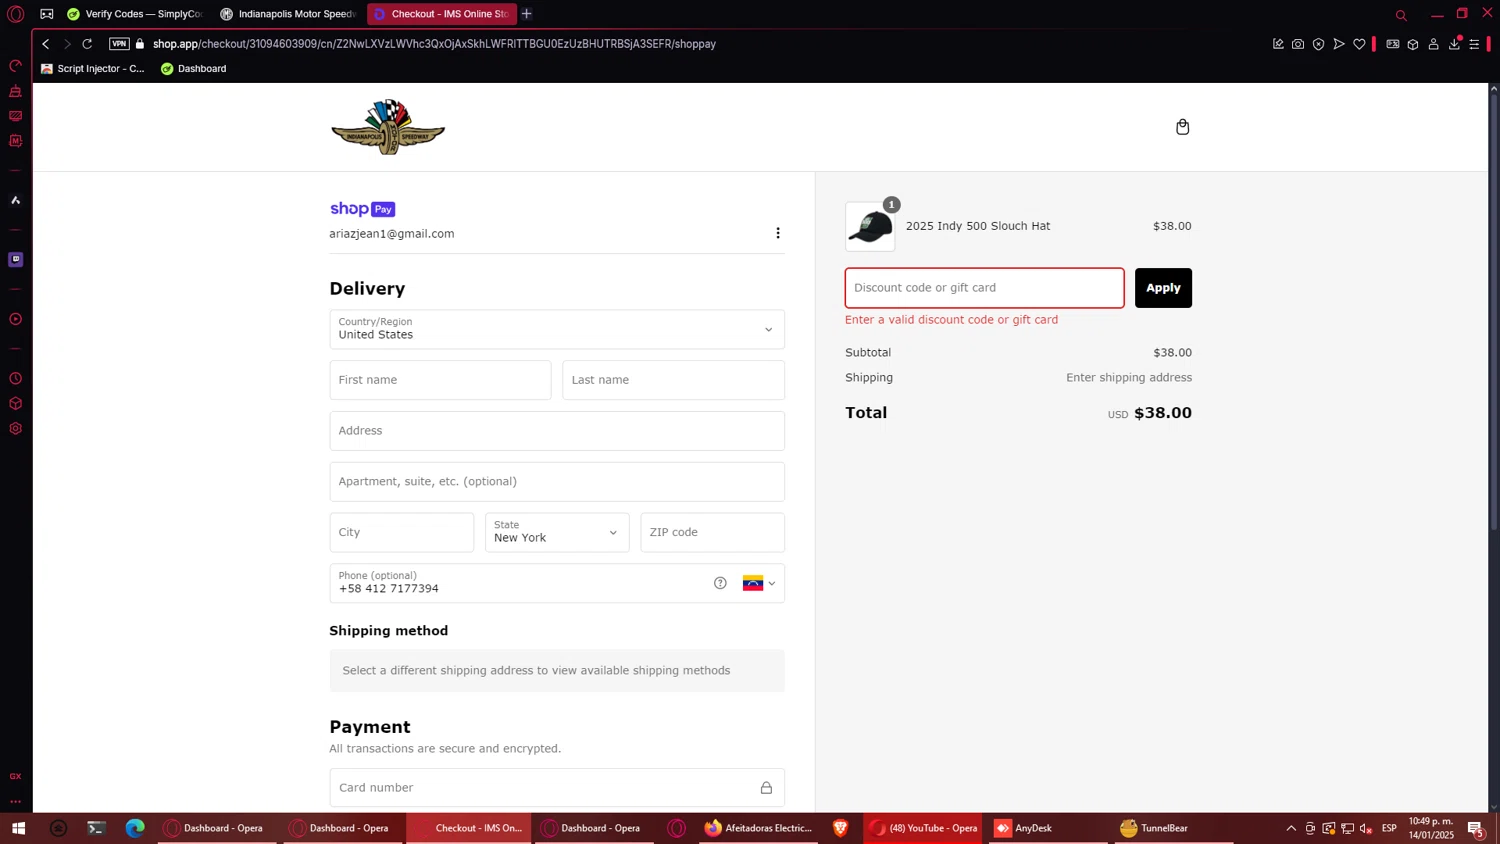This screenshot has height=844, width=1500.
Task: Open Windows Start menu
Action: click(18, 828)
